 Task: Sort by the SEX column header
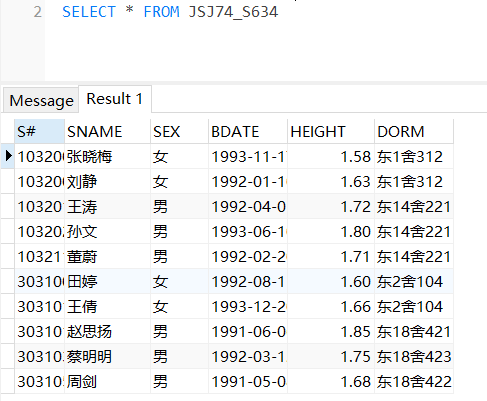tap(179, 131)
